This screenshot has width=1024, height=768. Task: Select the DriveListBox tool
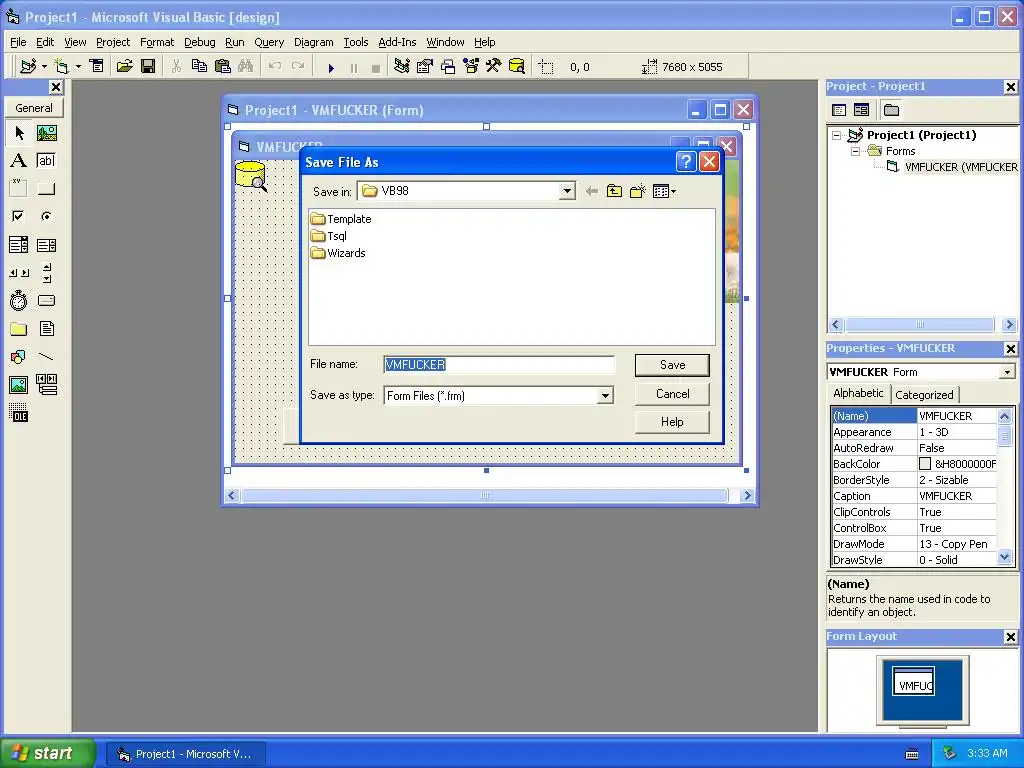[x=46, y=300]
